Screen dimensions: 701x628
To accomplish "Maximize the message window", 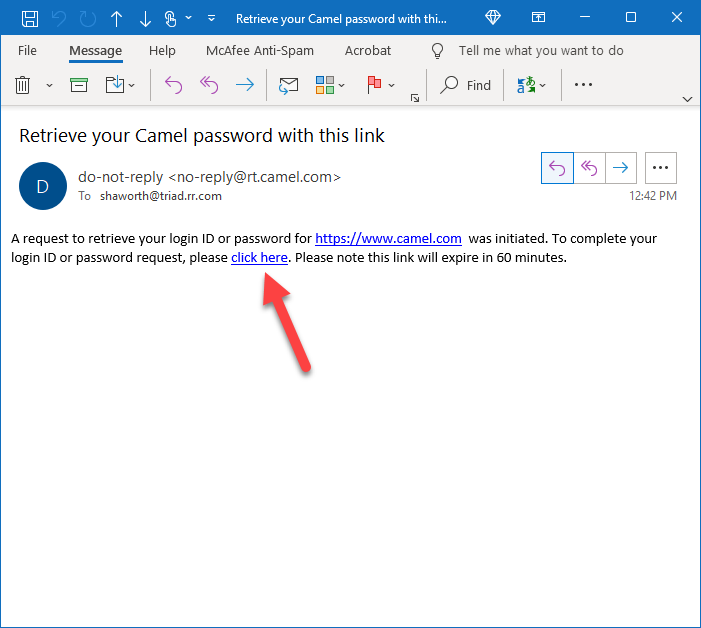I will pos(631,17).
